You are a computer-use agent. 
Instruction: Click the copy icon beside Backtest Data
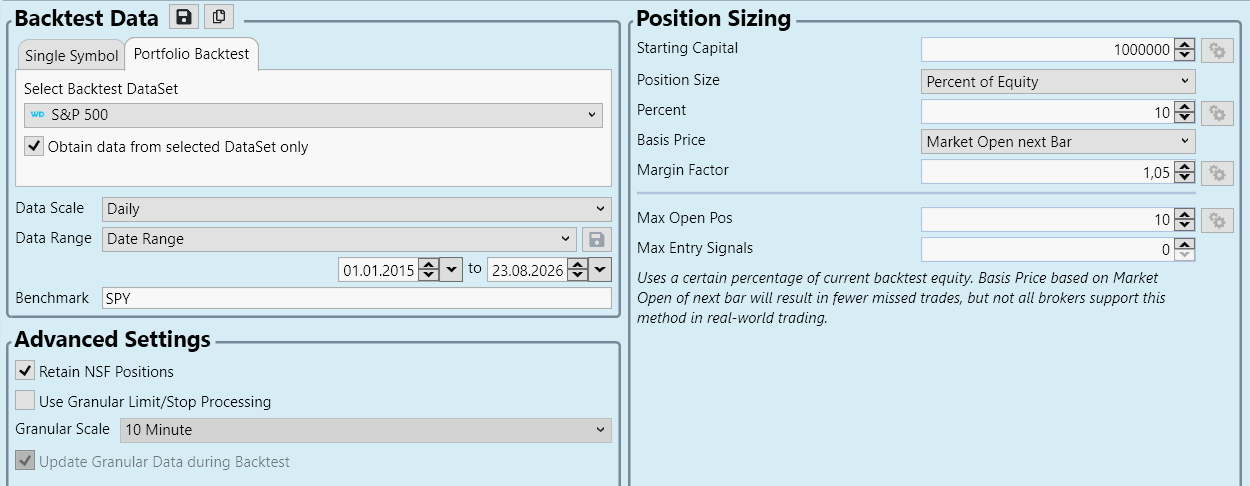(x=217, y=17)
